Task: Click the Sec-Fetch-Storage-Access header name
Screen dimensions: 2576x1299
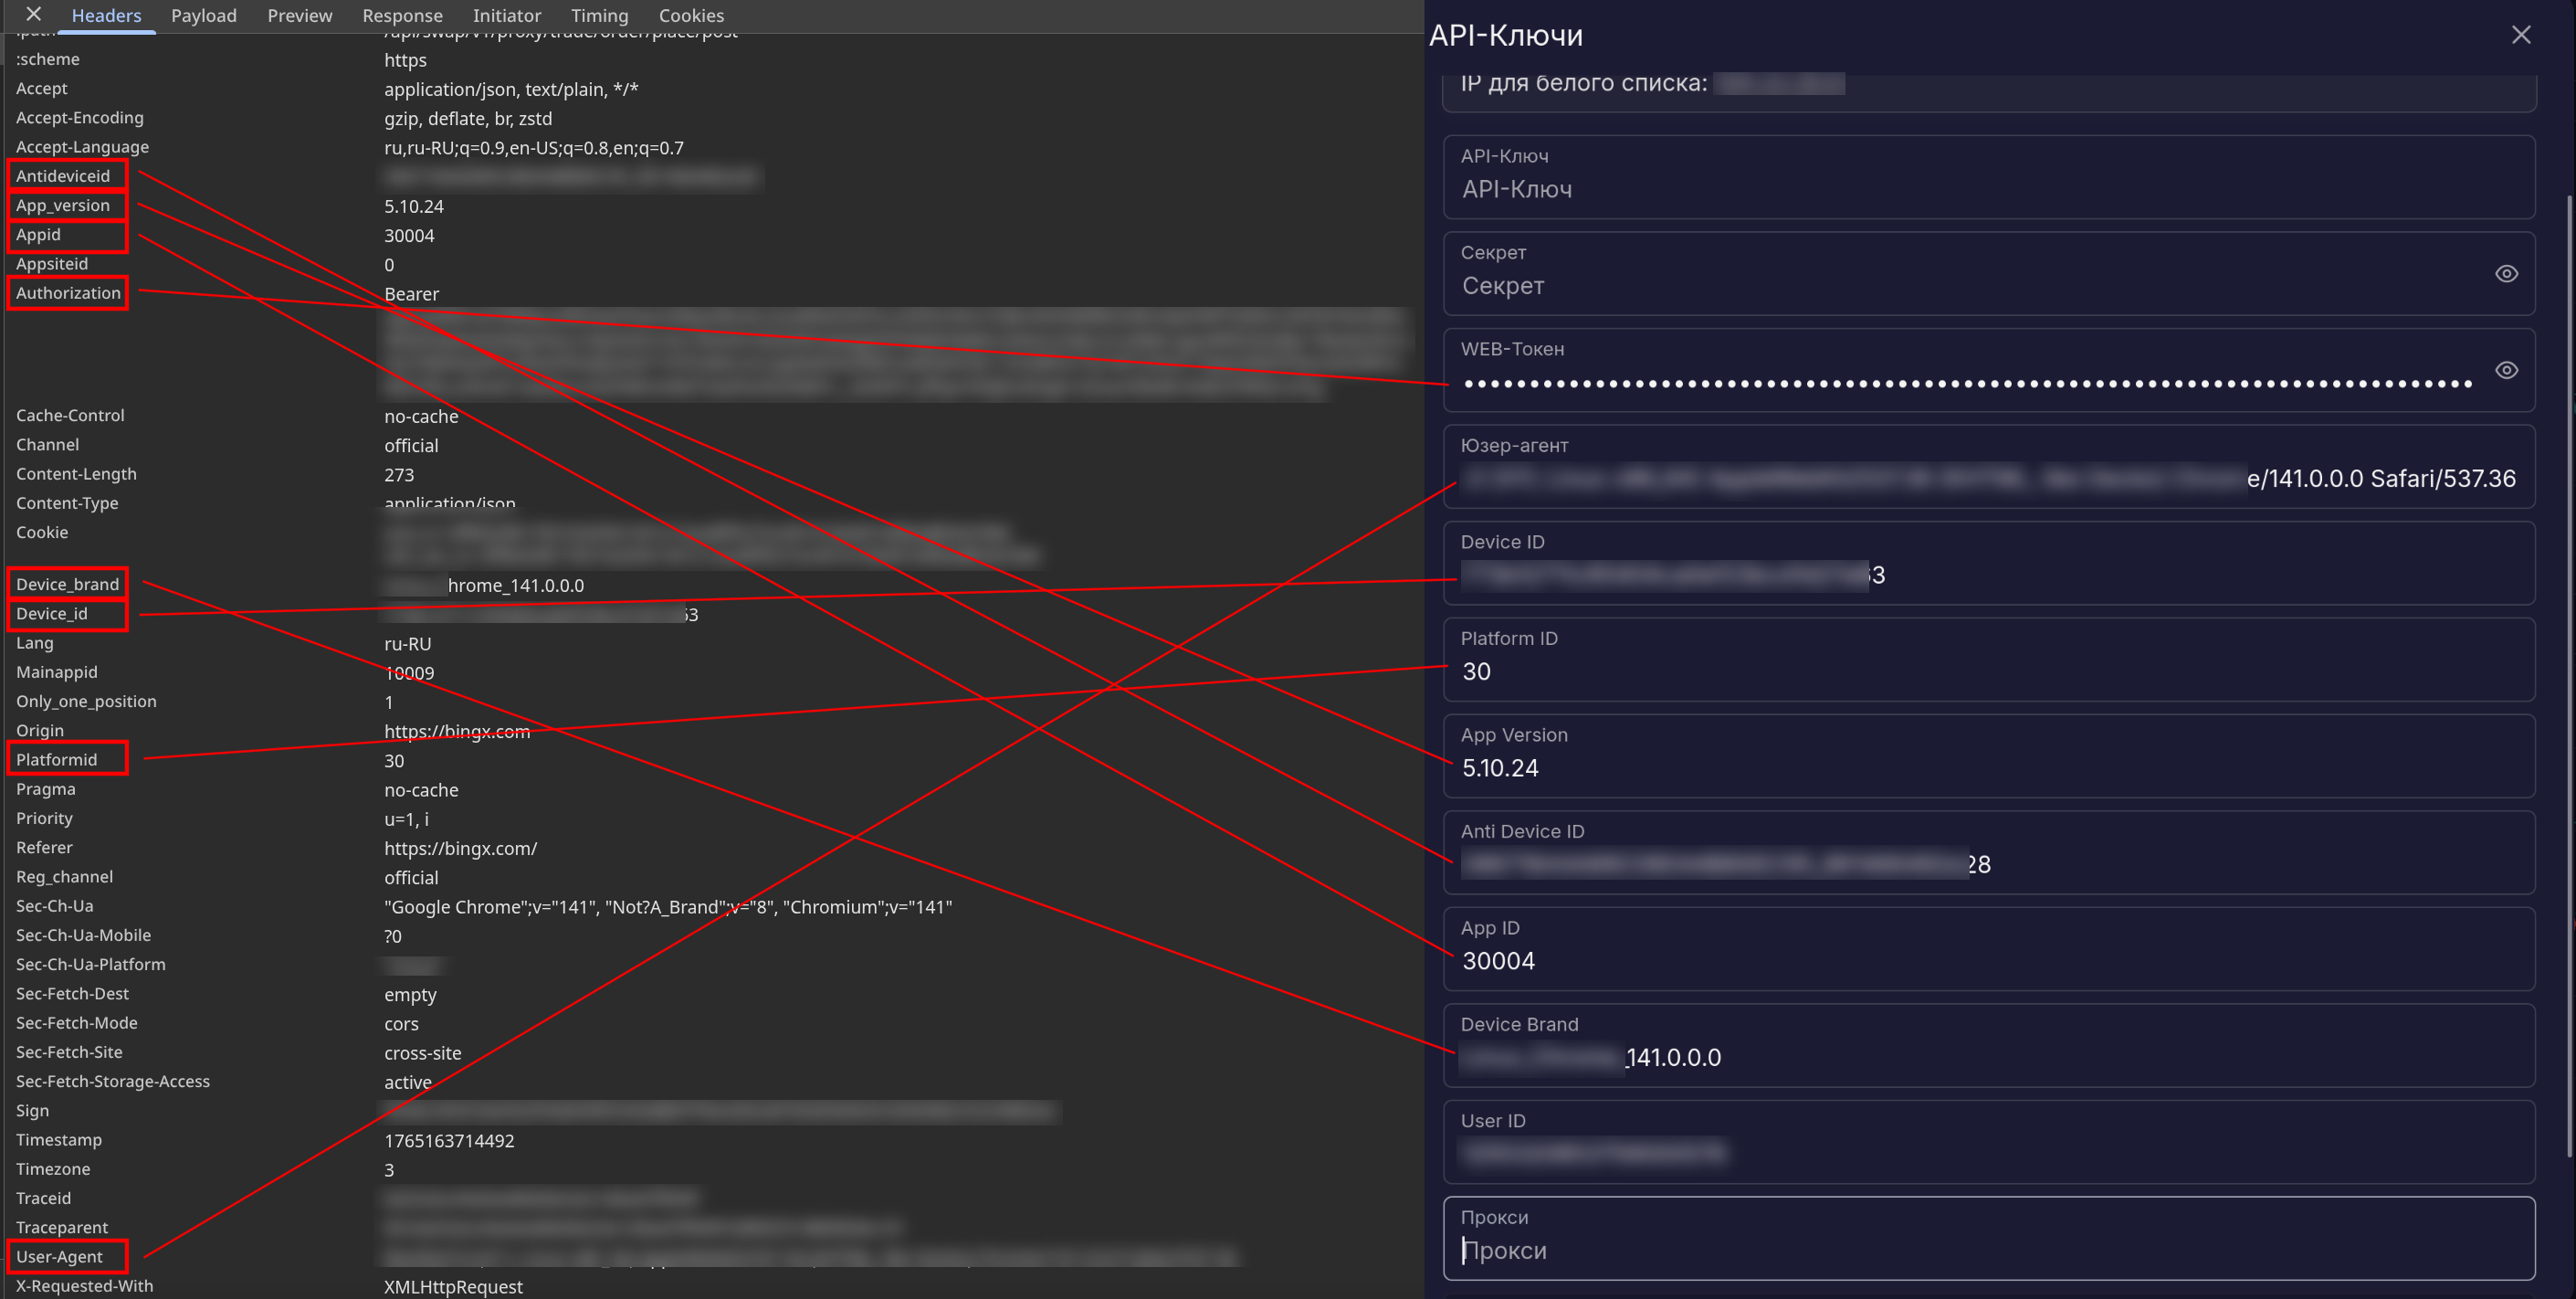Action: 113,1081
